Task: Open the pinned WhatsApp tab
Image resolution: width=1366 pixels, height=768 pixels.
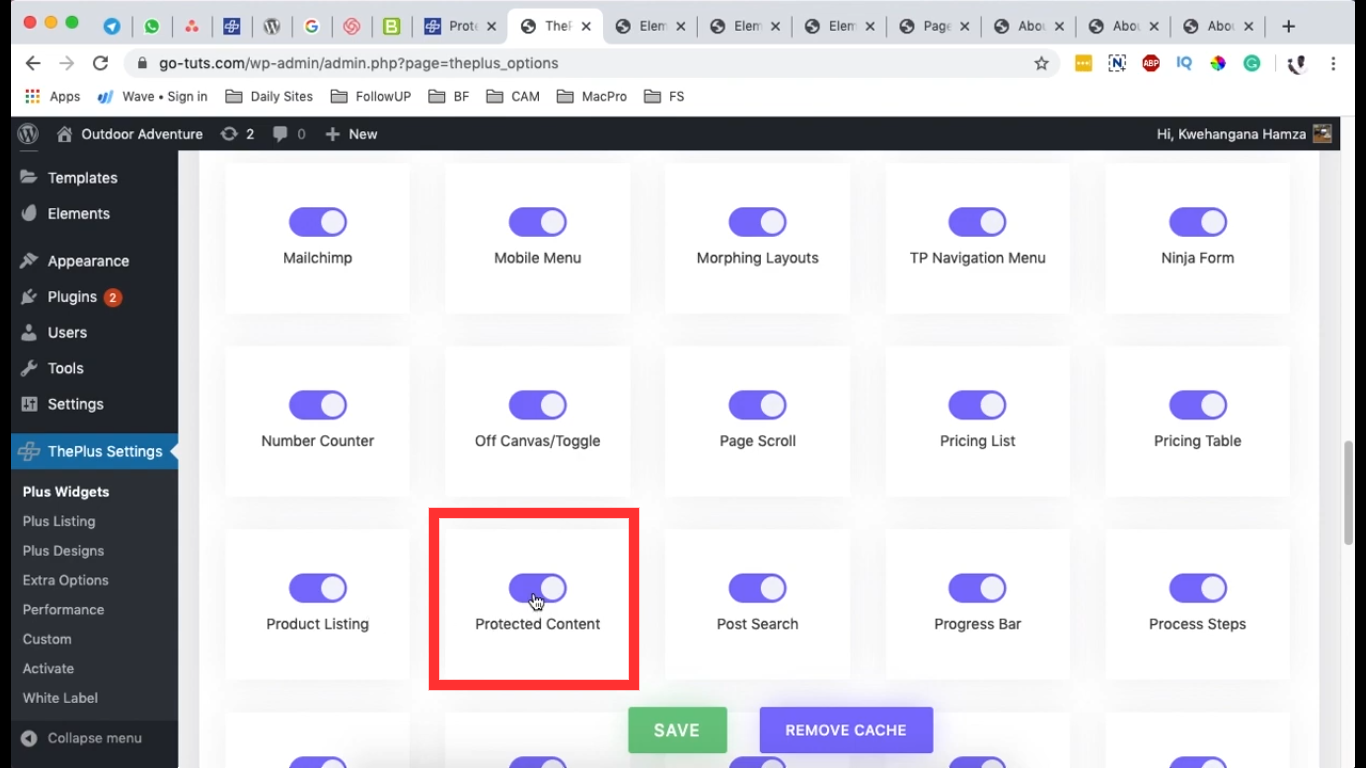Action: [x=152, y=26]
